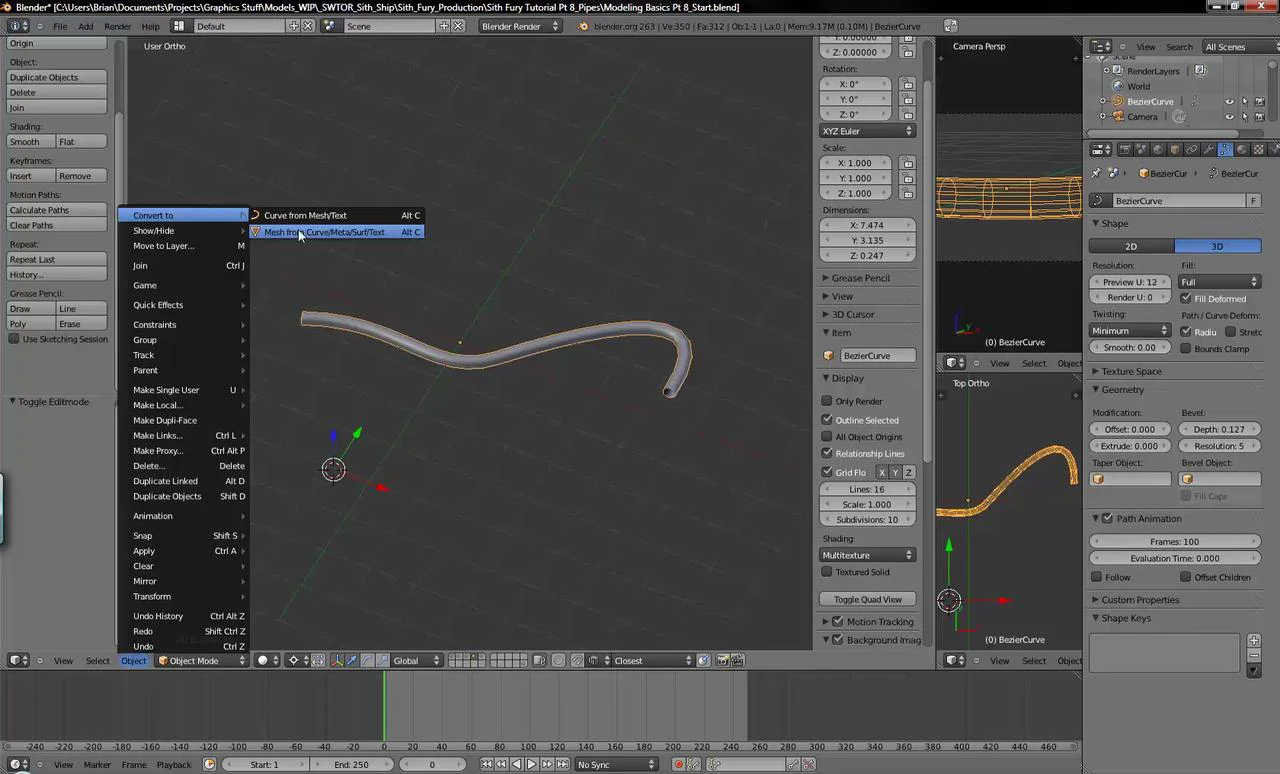Toggle BezierCurve restrict render camera icon

click(1262, 101)
